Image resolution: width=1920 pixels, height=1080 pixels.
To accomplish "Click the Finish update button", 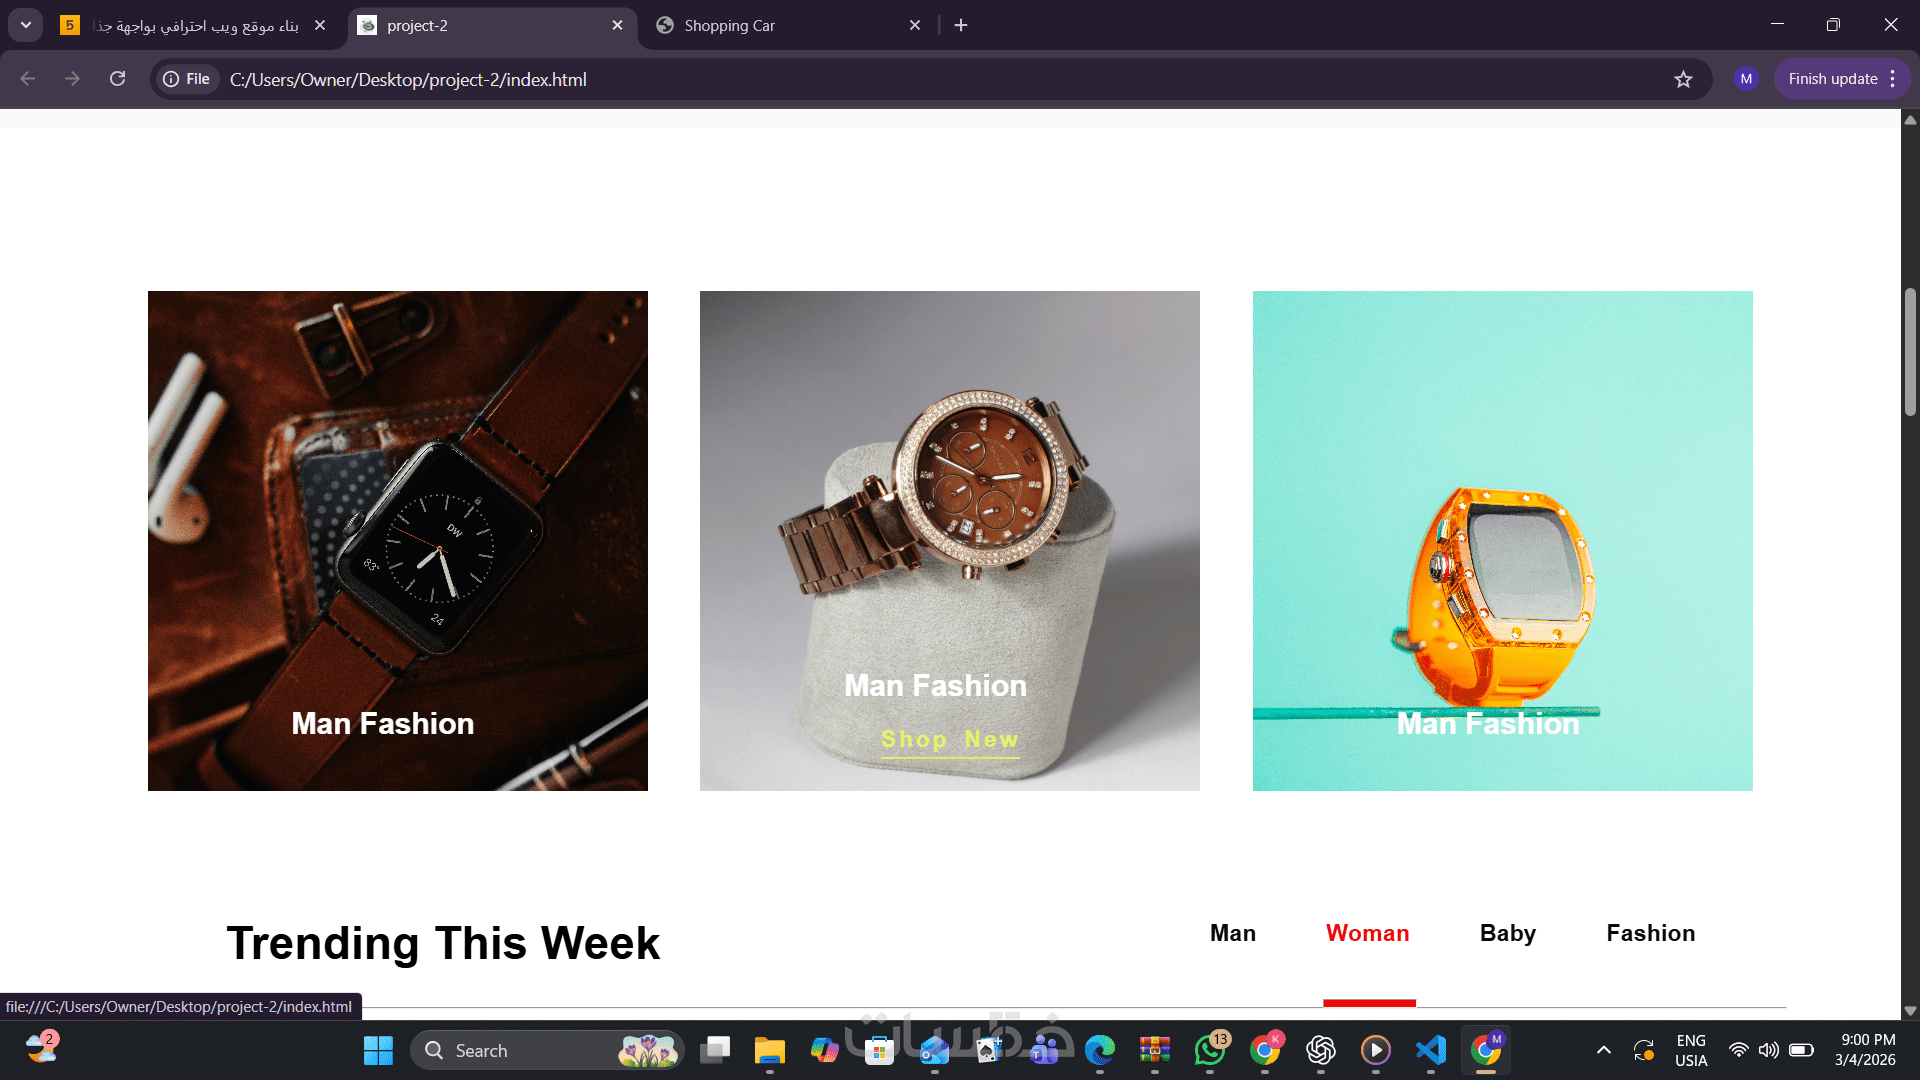I will [1832, 79].
